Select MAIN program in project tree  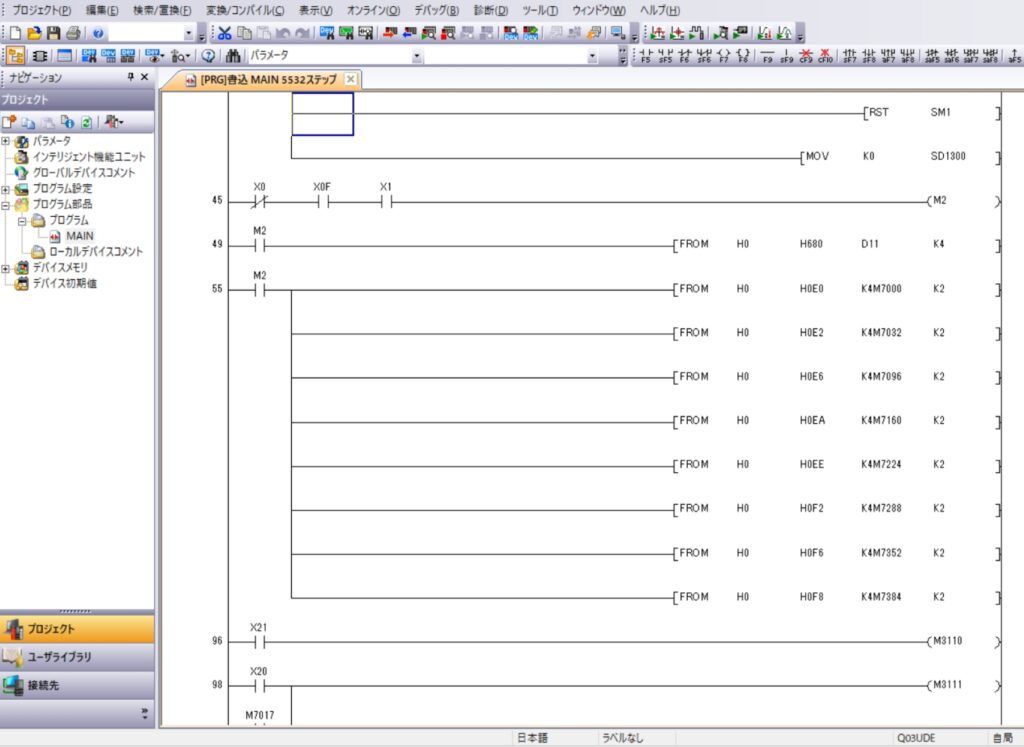79,236
